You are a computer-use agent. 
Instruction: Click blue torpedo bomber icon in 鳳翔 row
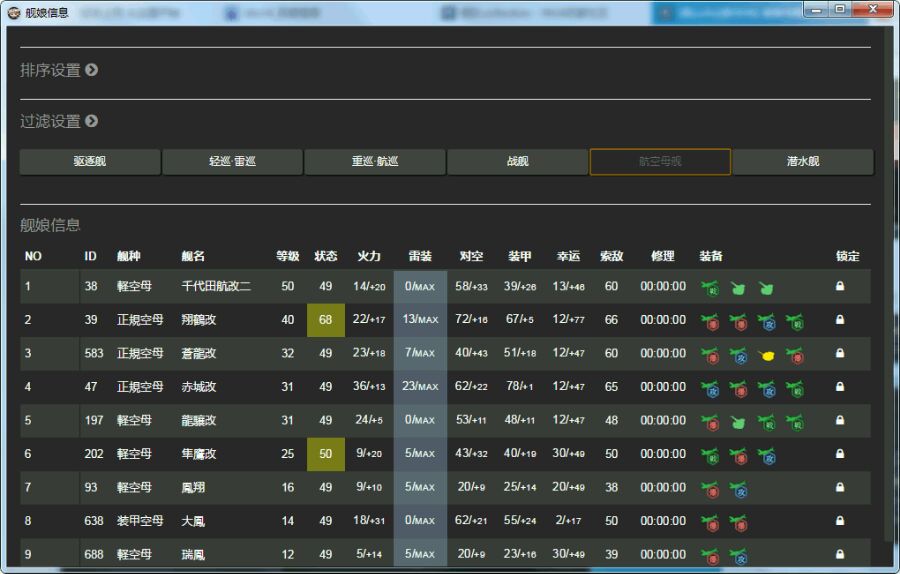click(x=738, y=489)
